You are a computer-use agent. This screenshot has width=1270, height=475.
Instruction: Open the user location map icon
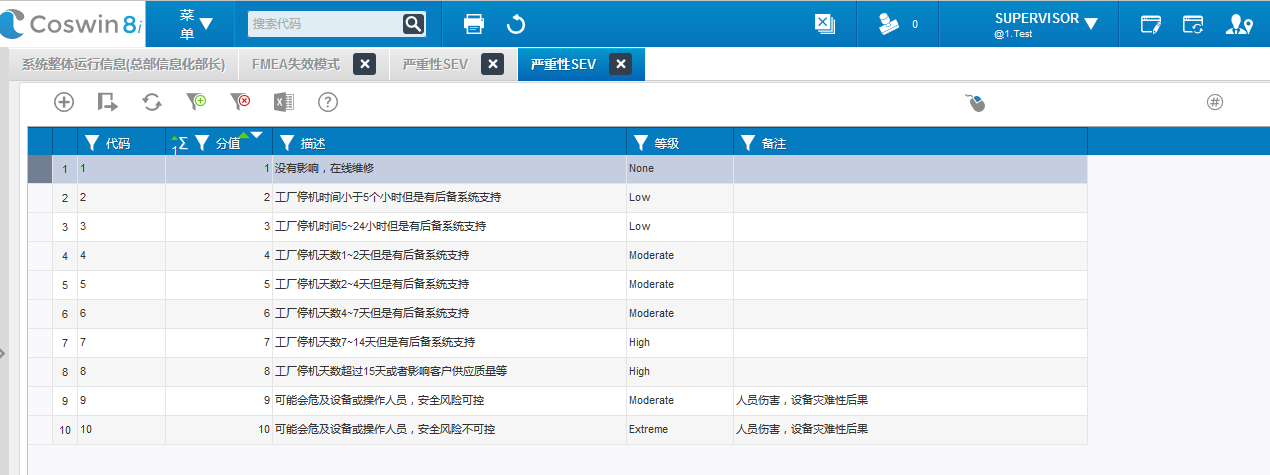pos(1239,23)
